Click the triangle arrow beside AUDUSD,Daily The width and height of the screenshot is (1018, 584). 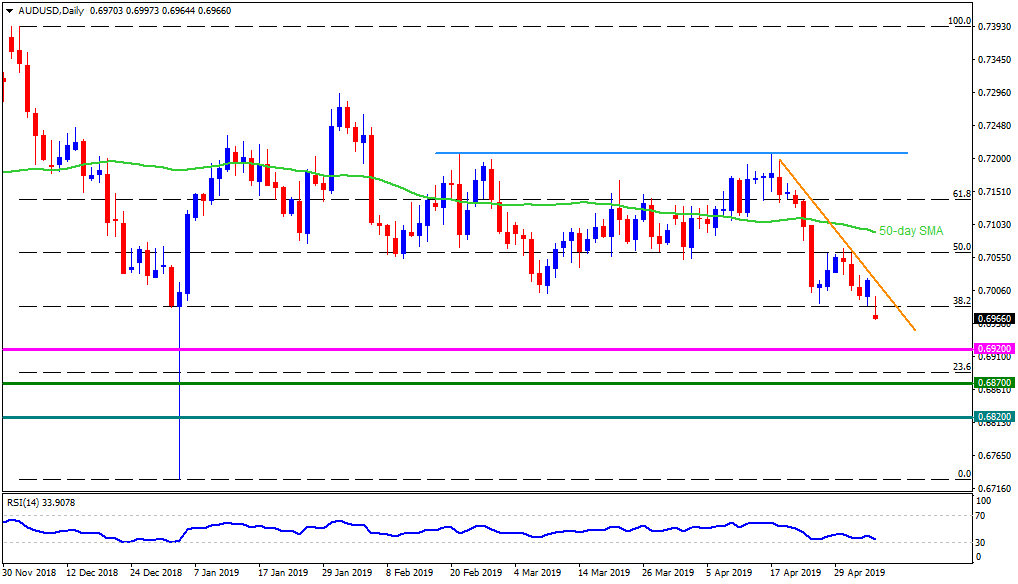8,9
